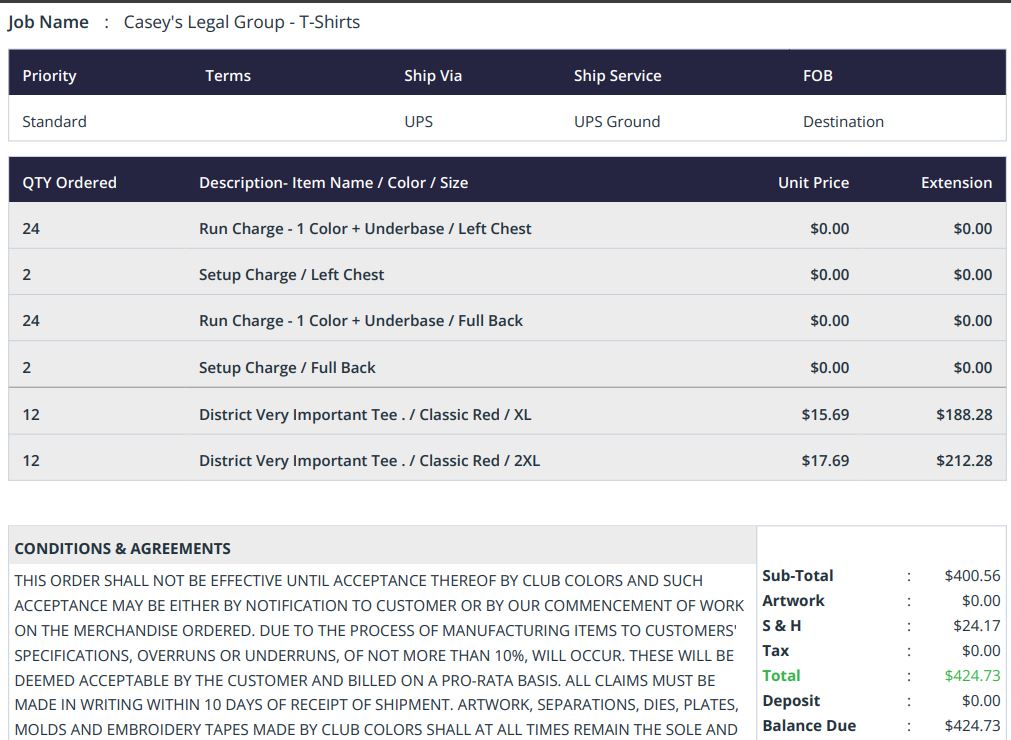Click the green Total amount $424.73

(x=972, y=676)
